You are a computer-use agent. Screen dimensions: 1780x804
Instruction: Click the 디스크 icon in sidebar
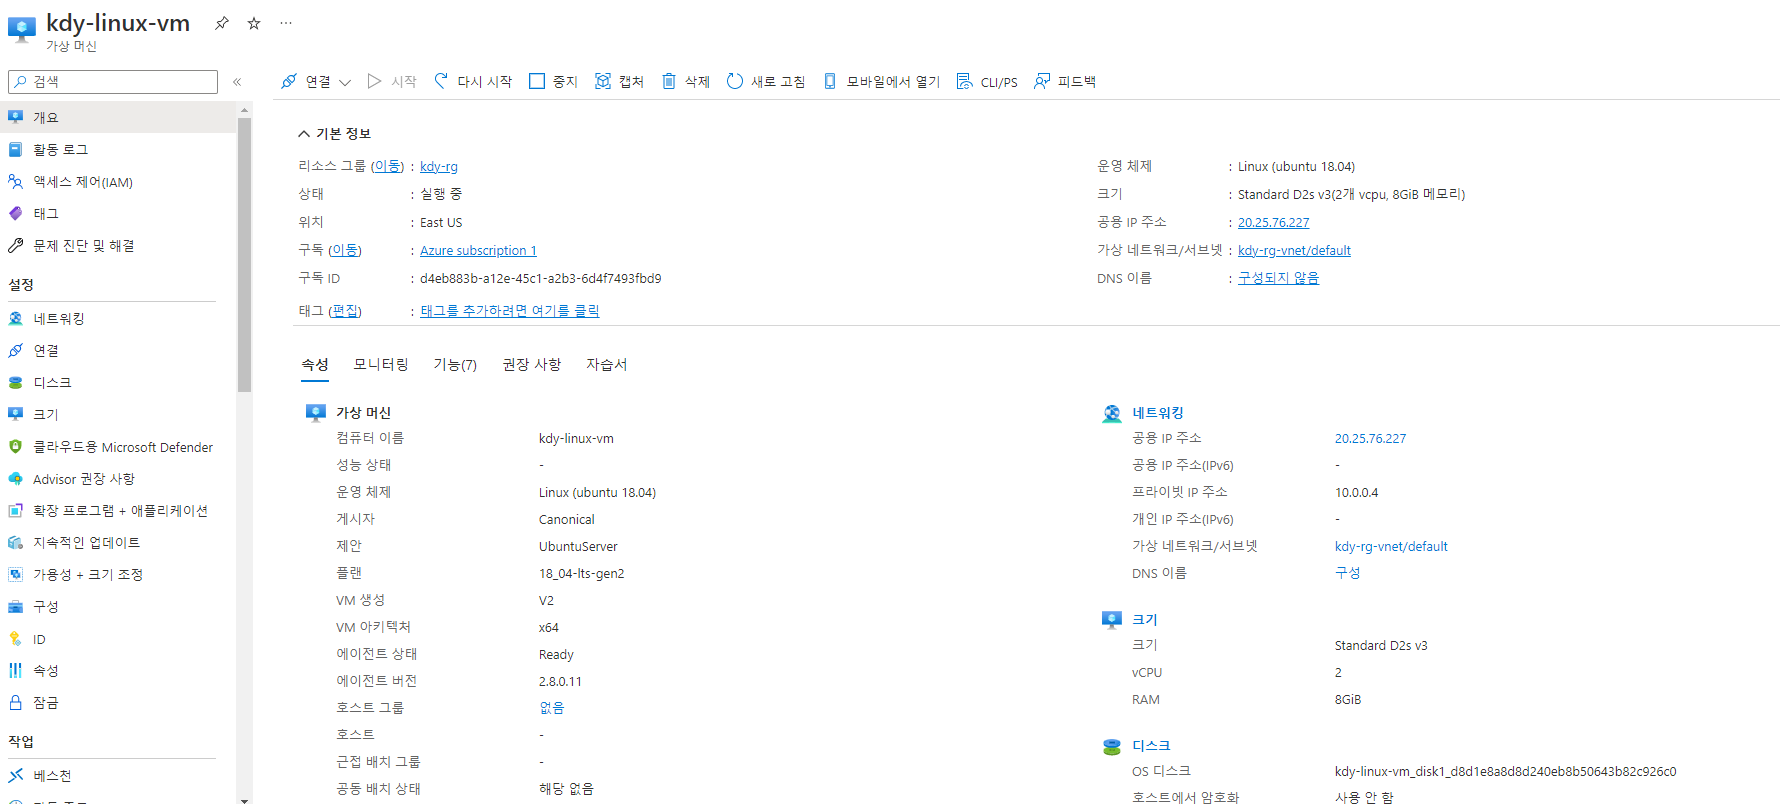pyautogui.click(x=16, y=383)
